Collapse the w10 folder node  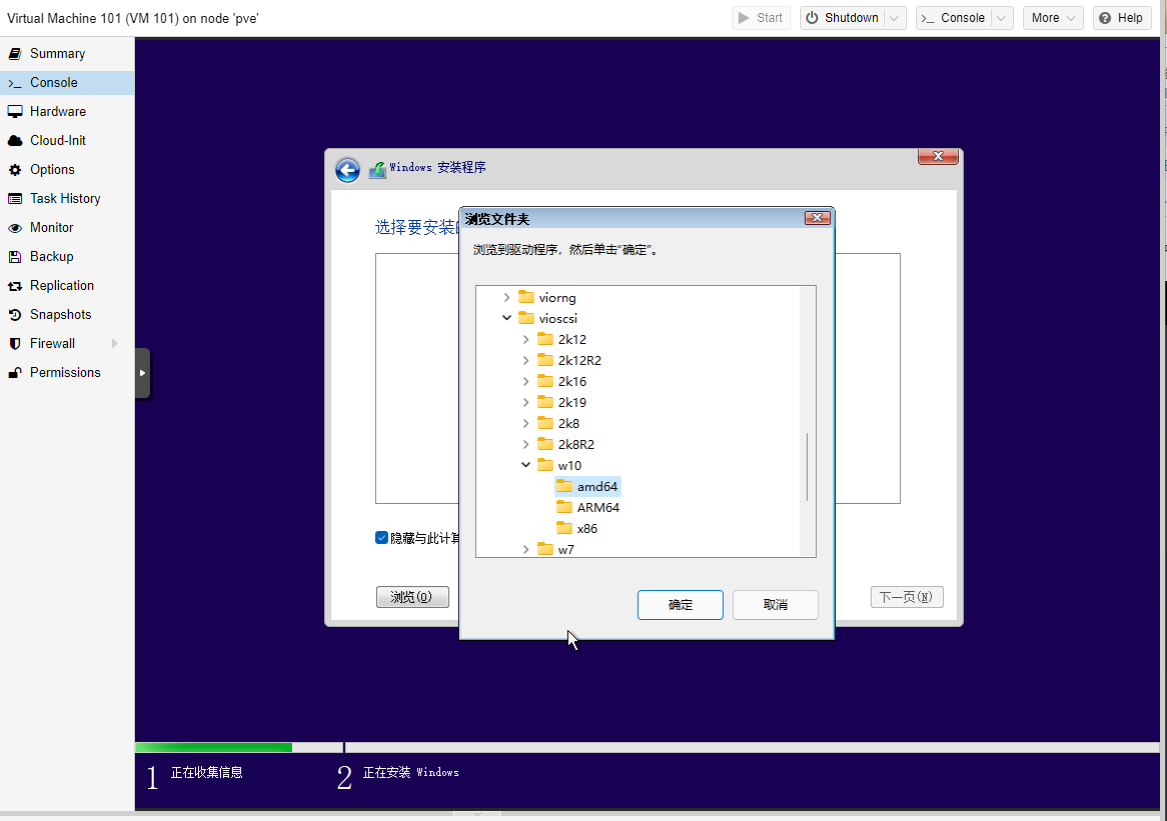[526, 464]
